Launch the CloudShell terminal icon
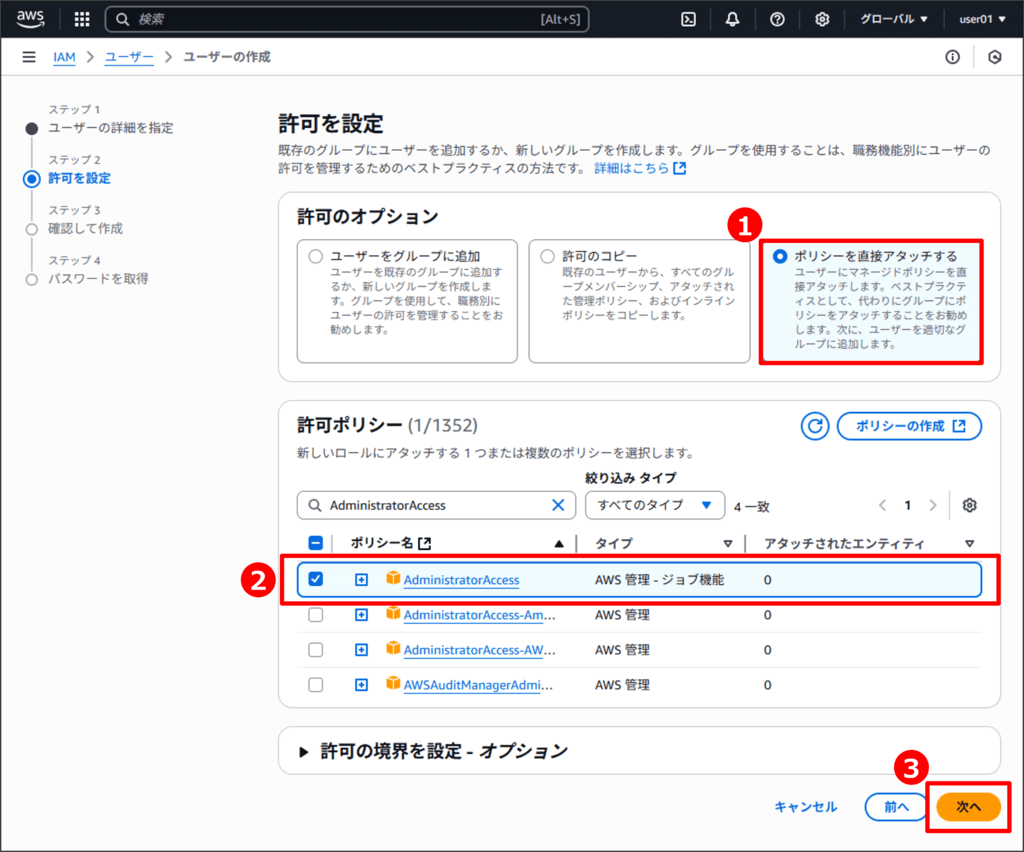1024x852 pixels. (688, 19)
